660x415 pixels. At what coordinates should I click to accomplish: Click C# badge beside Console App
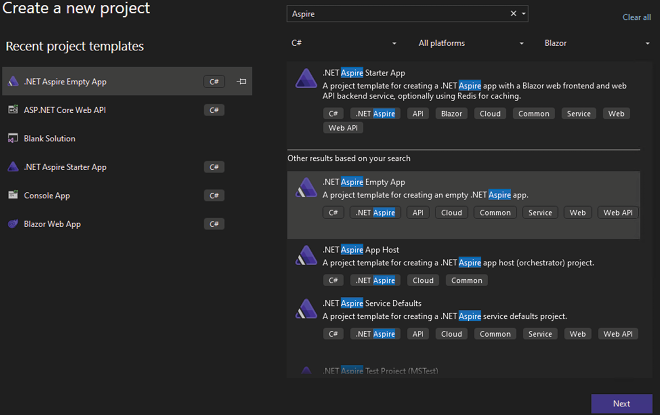(214, 195)
